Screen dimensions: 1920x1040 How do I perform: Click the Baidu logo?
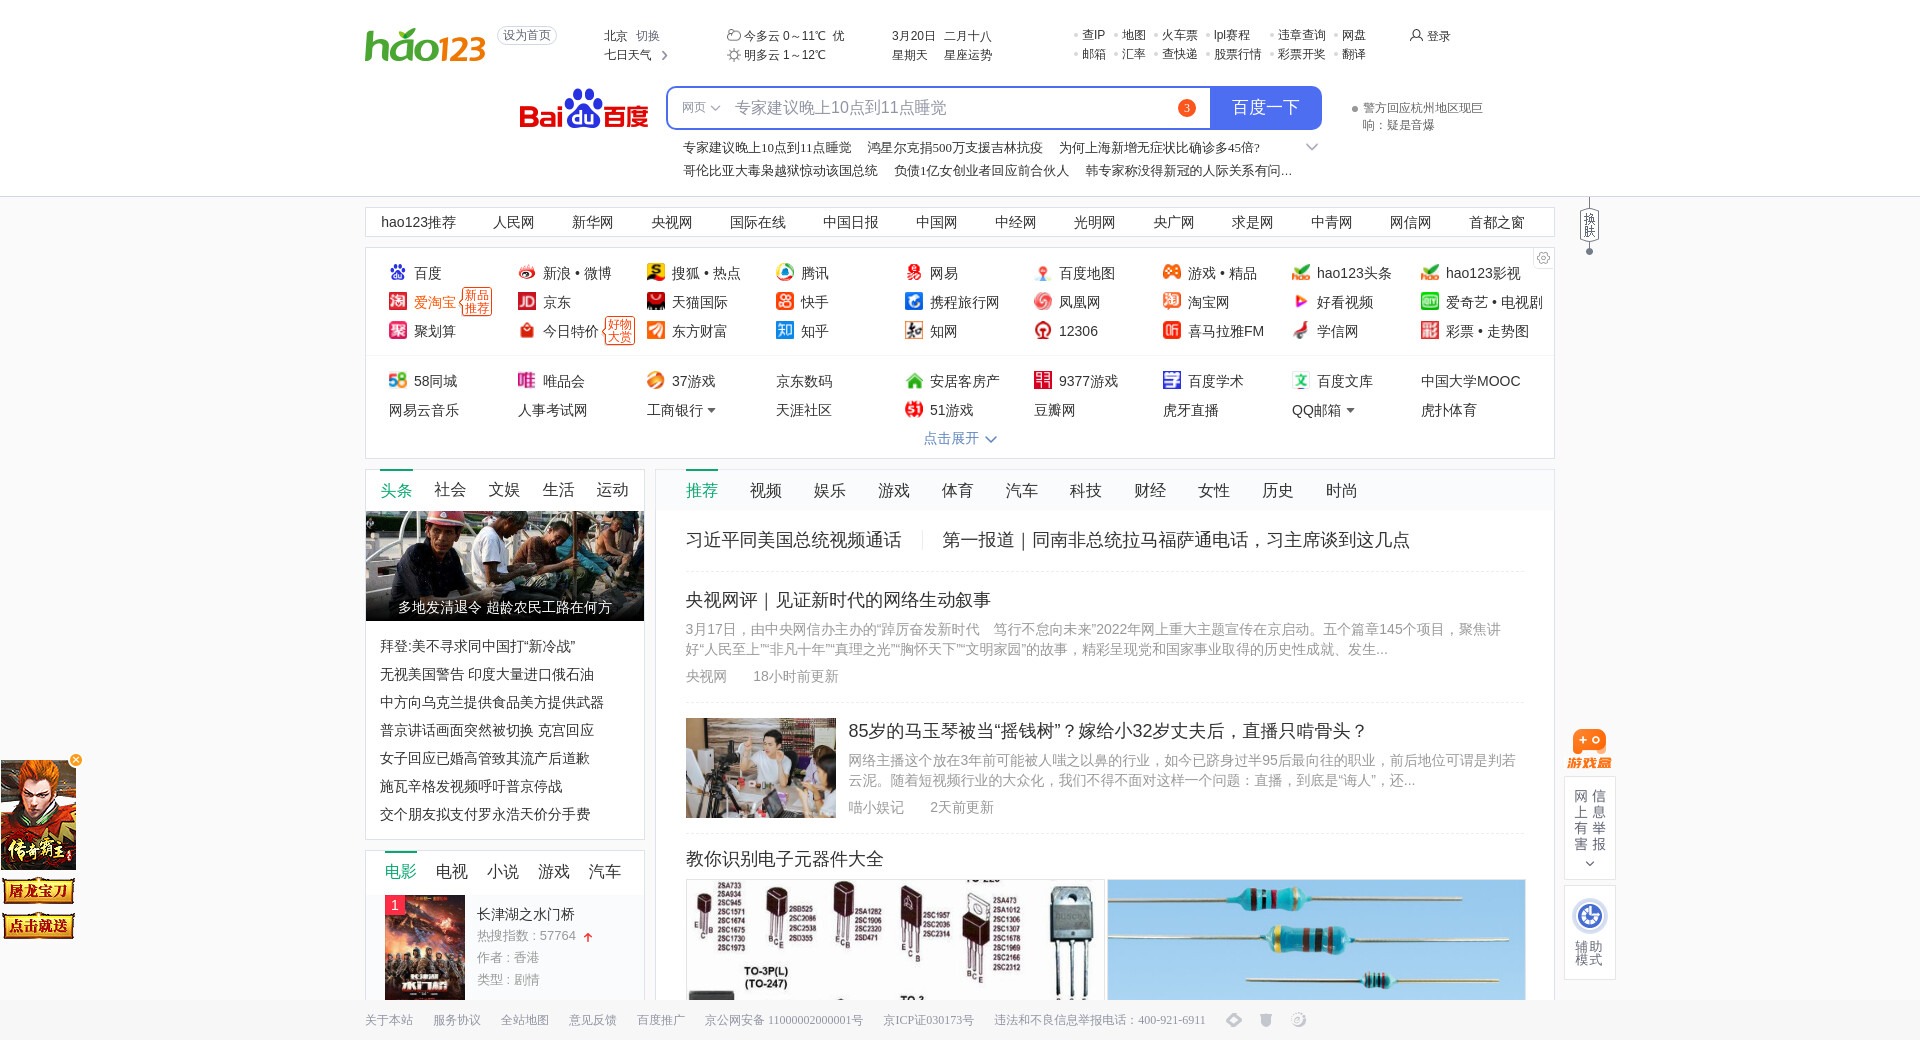(584, 109)
